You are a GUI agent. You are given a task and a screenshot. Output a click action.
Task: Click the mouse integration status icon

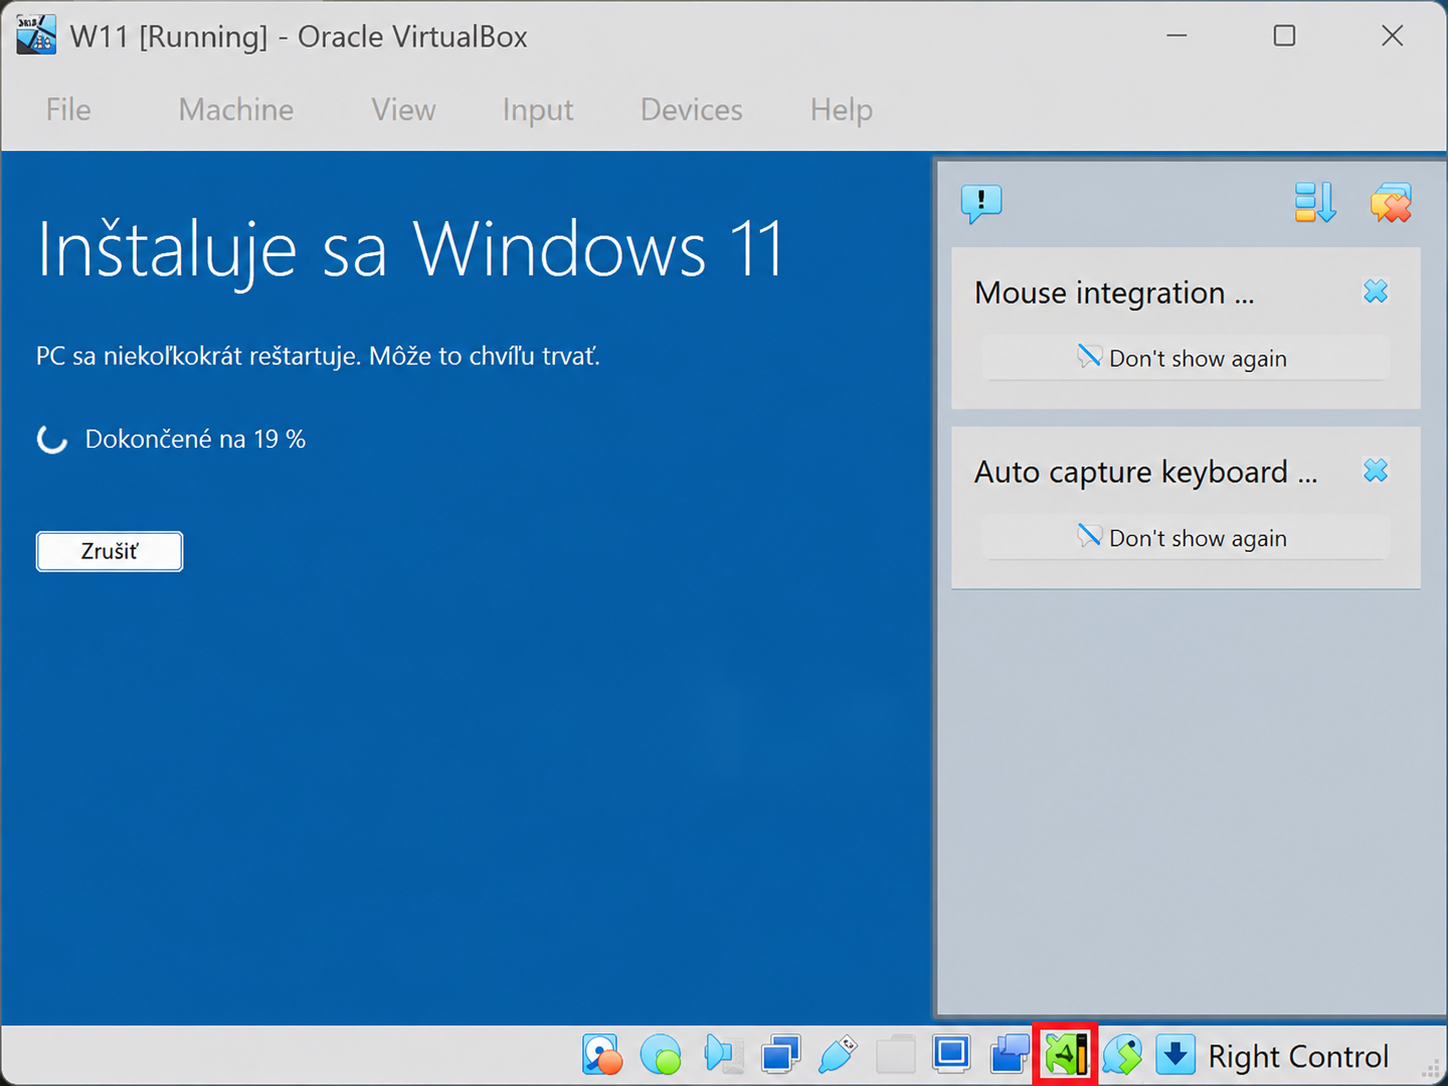[1123, 1054]
